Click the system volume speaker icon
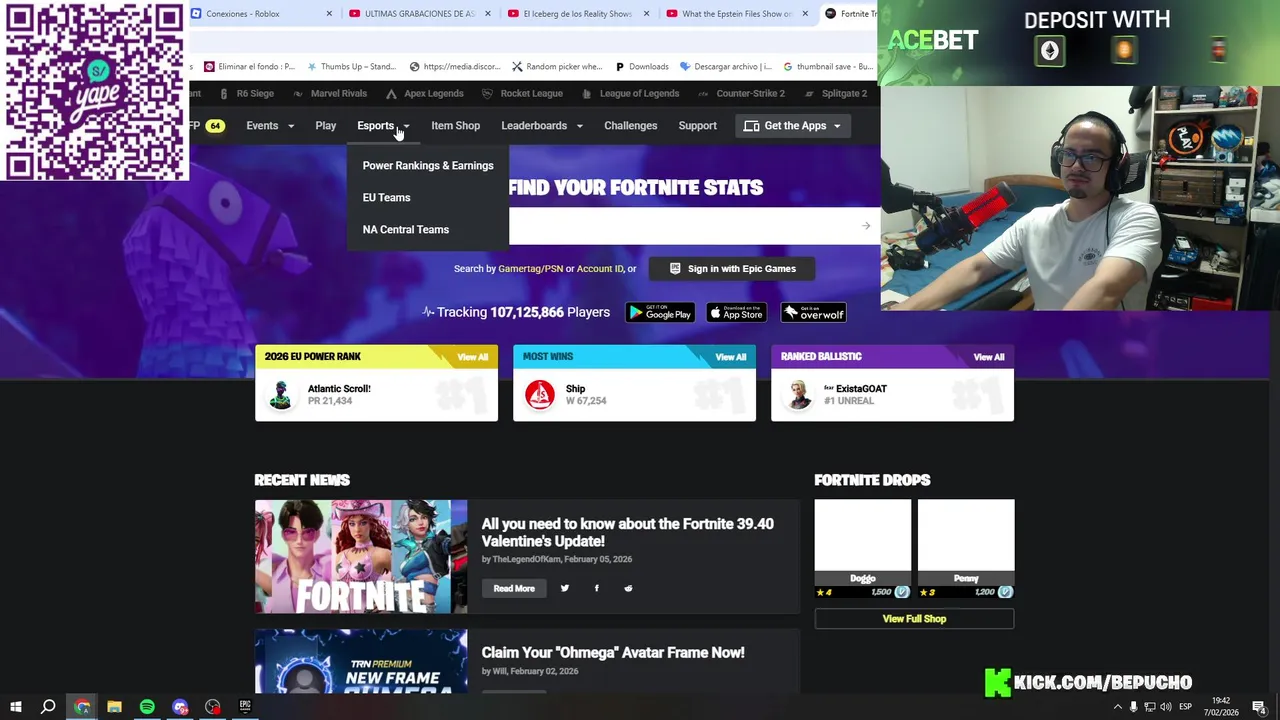Image resolution: width=1280 pixels, height=720 pixels. pos(1165,707)
